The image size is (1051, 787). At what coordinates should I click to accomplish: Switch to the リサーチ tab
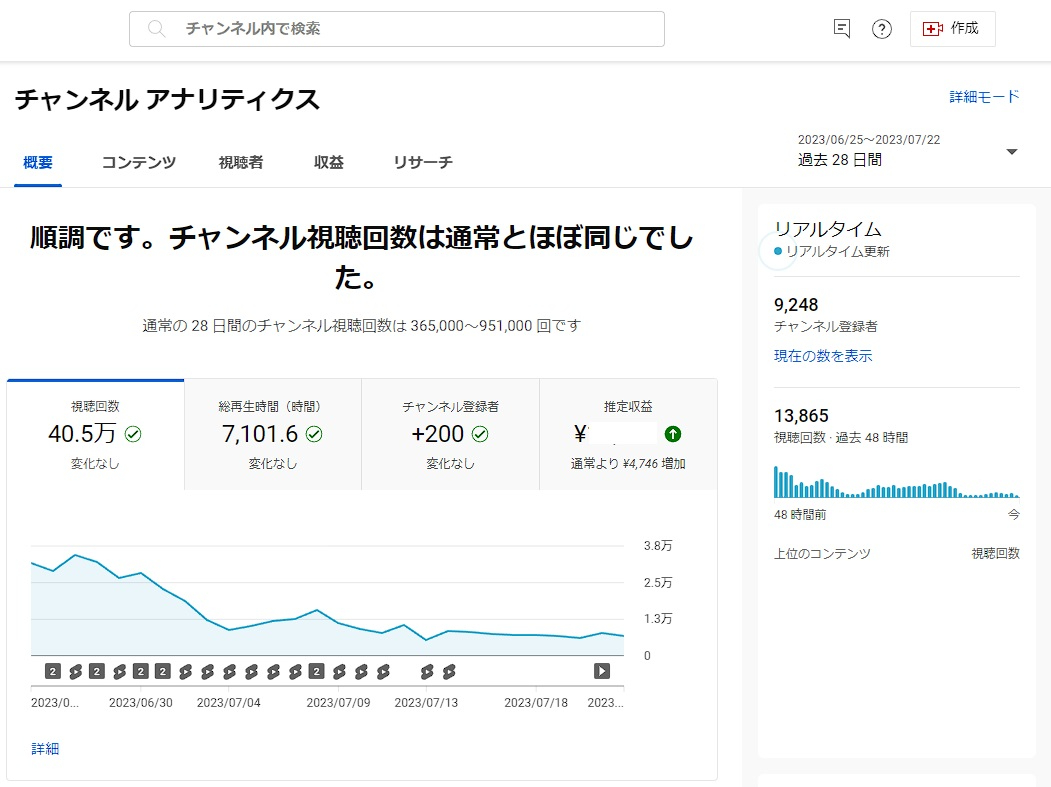click(423, 162)
